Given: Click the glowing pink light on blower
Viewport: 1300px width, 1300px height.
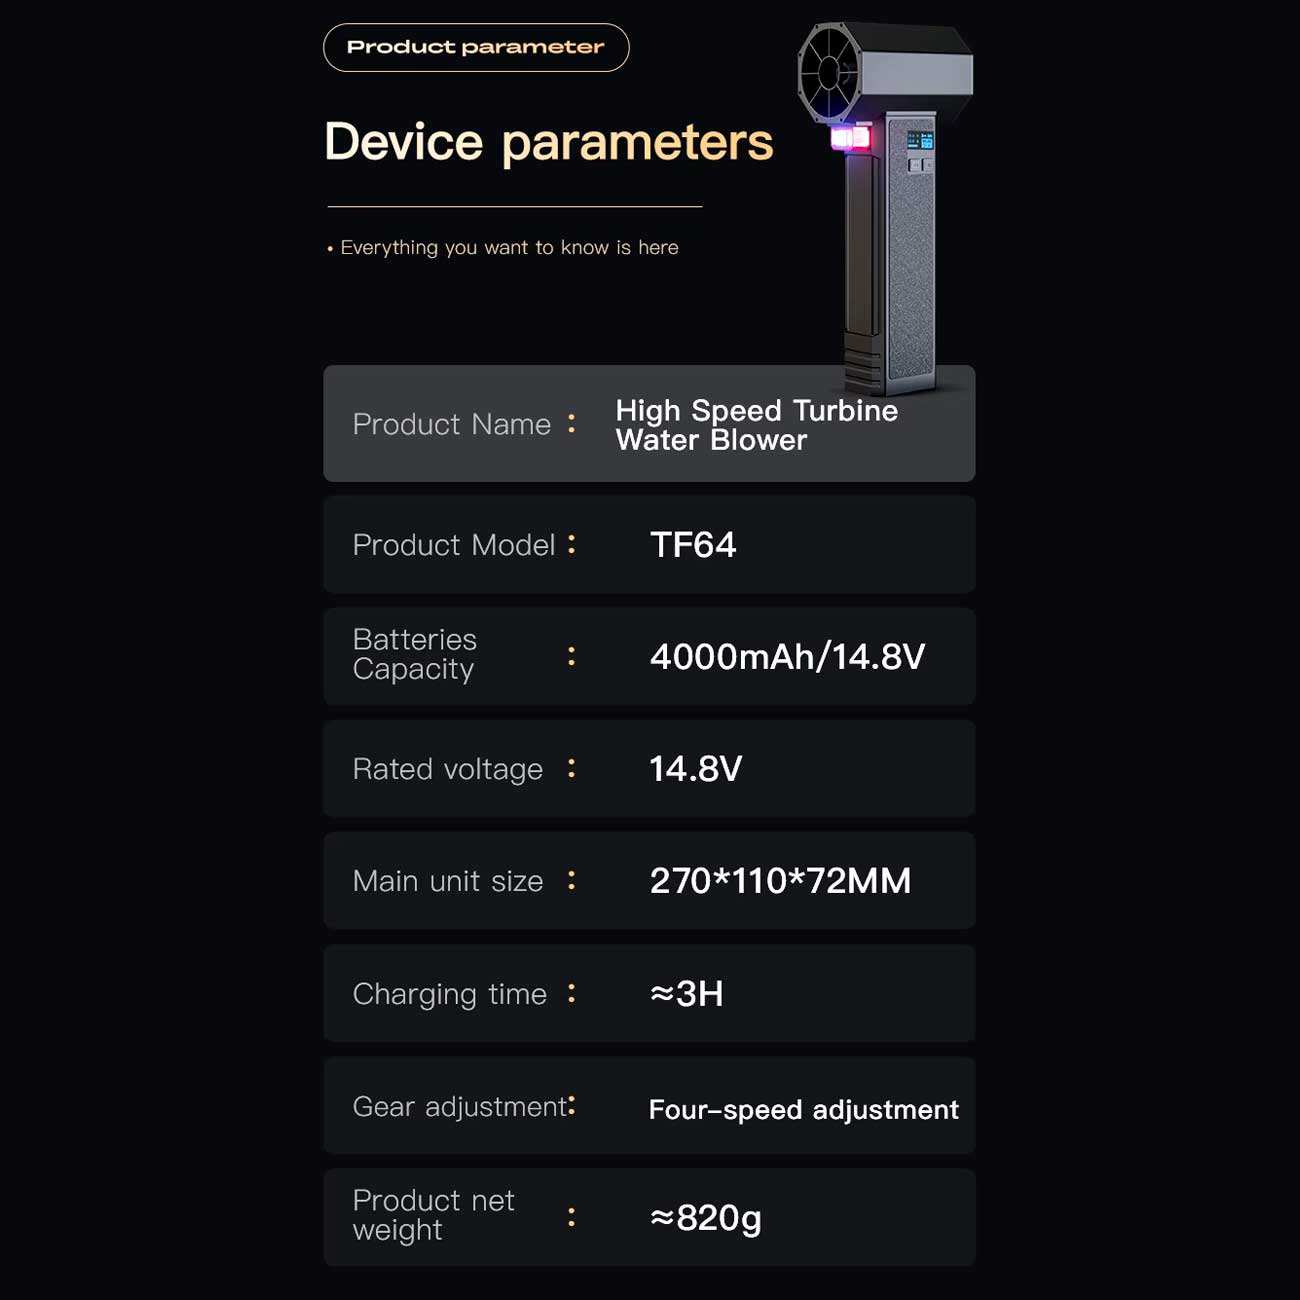Looking at the screenshot, I should point(851,137).
